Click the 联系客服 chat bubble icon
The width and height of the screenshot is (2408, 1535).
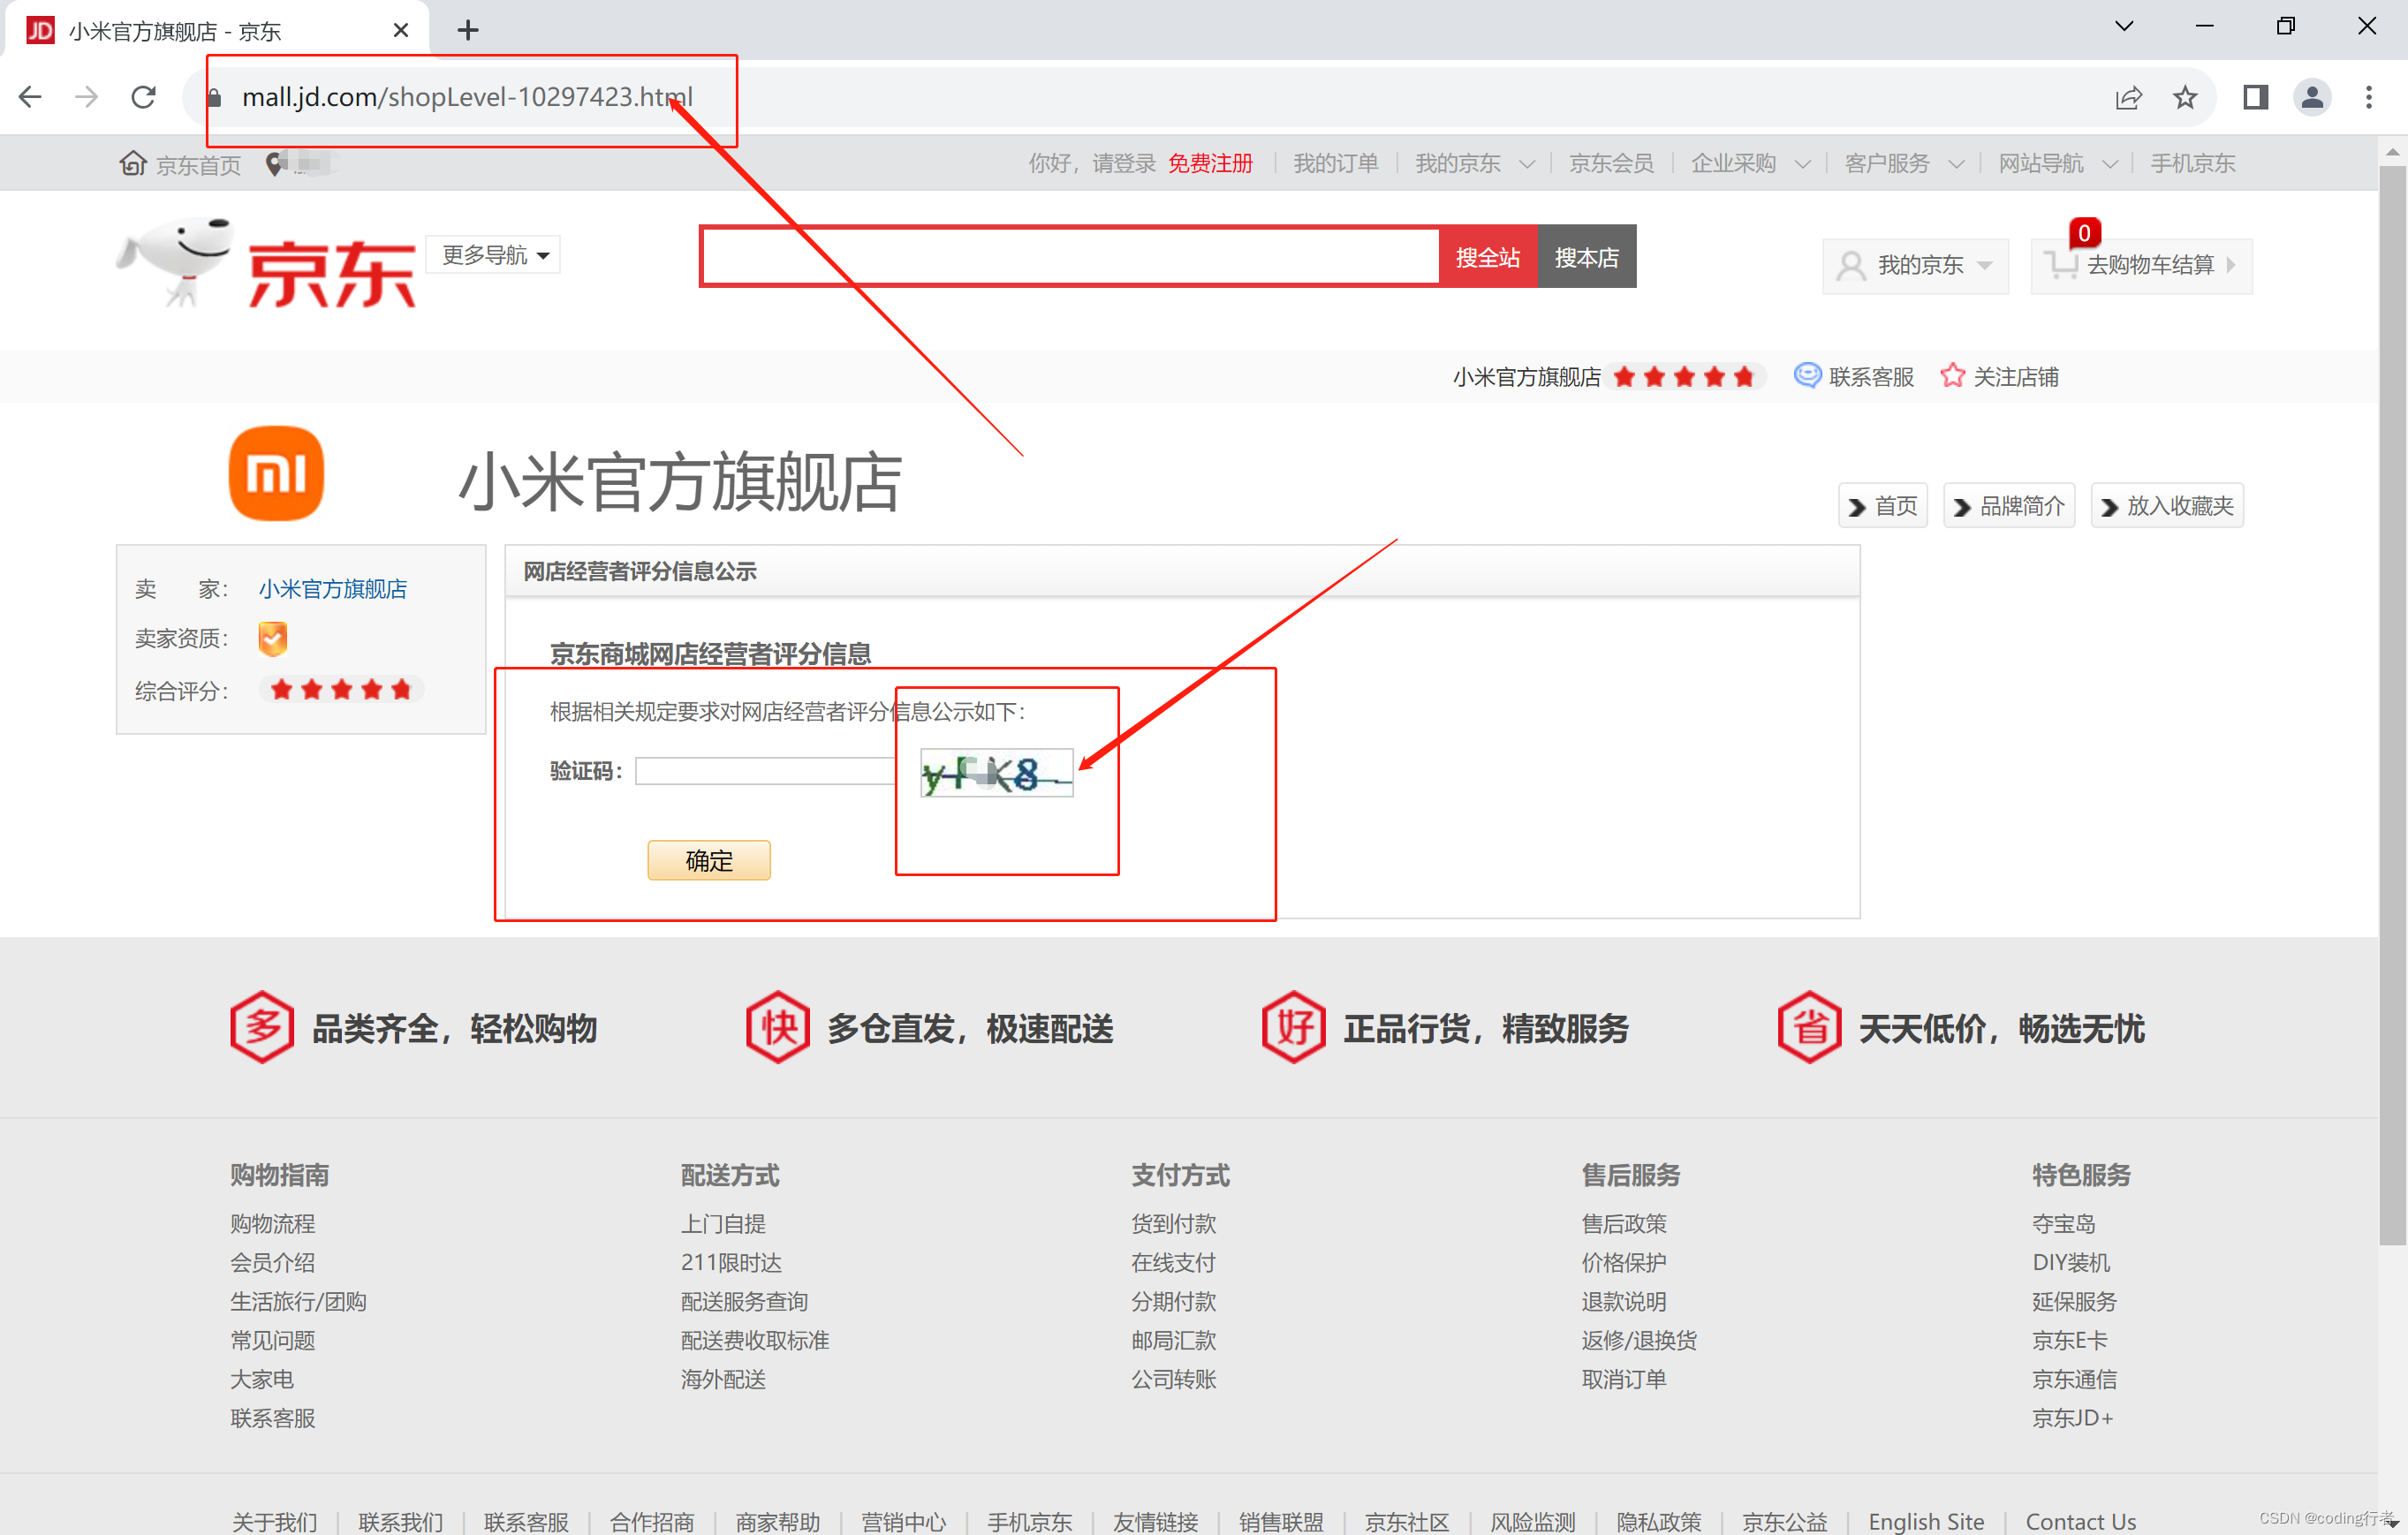click(x=1806, y=376)
